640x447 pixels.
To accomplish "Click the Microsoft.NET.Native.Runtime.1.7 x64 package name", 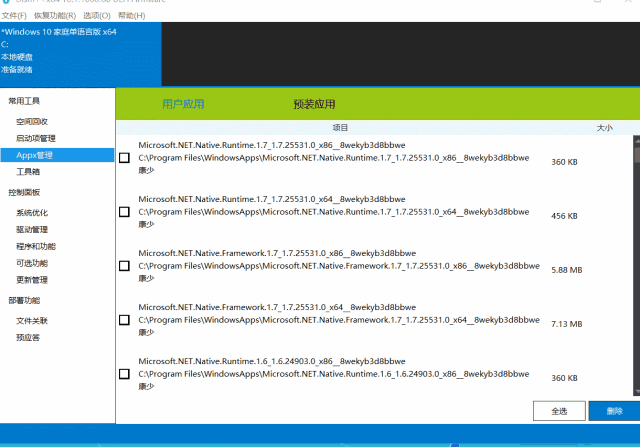I will tap(272, 199).
